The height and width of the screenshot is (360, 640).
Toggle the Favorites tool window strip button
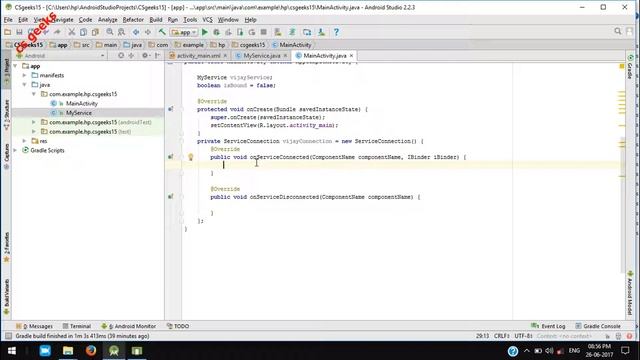(7, 248)
